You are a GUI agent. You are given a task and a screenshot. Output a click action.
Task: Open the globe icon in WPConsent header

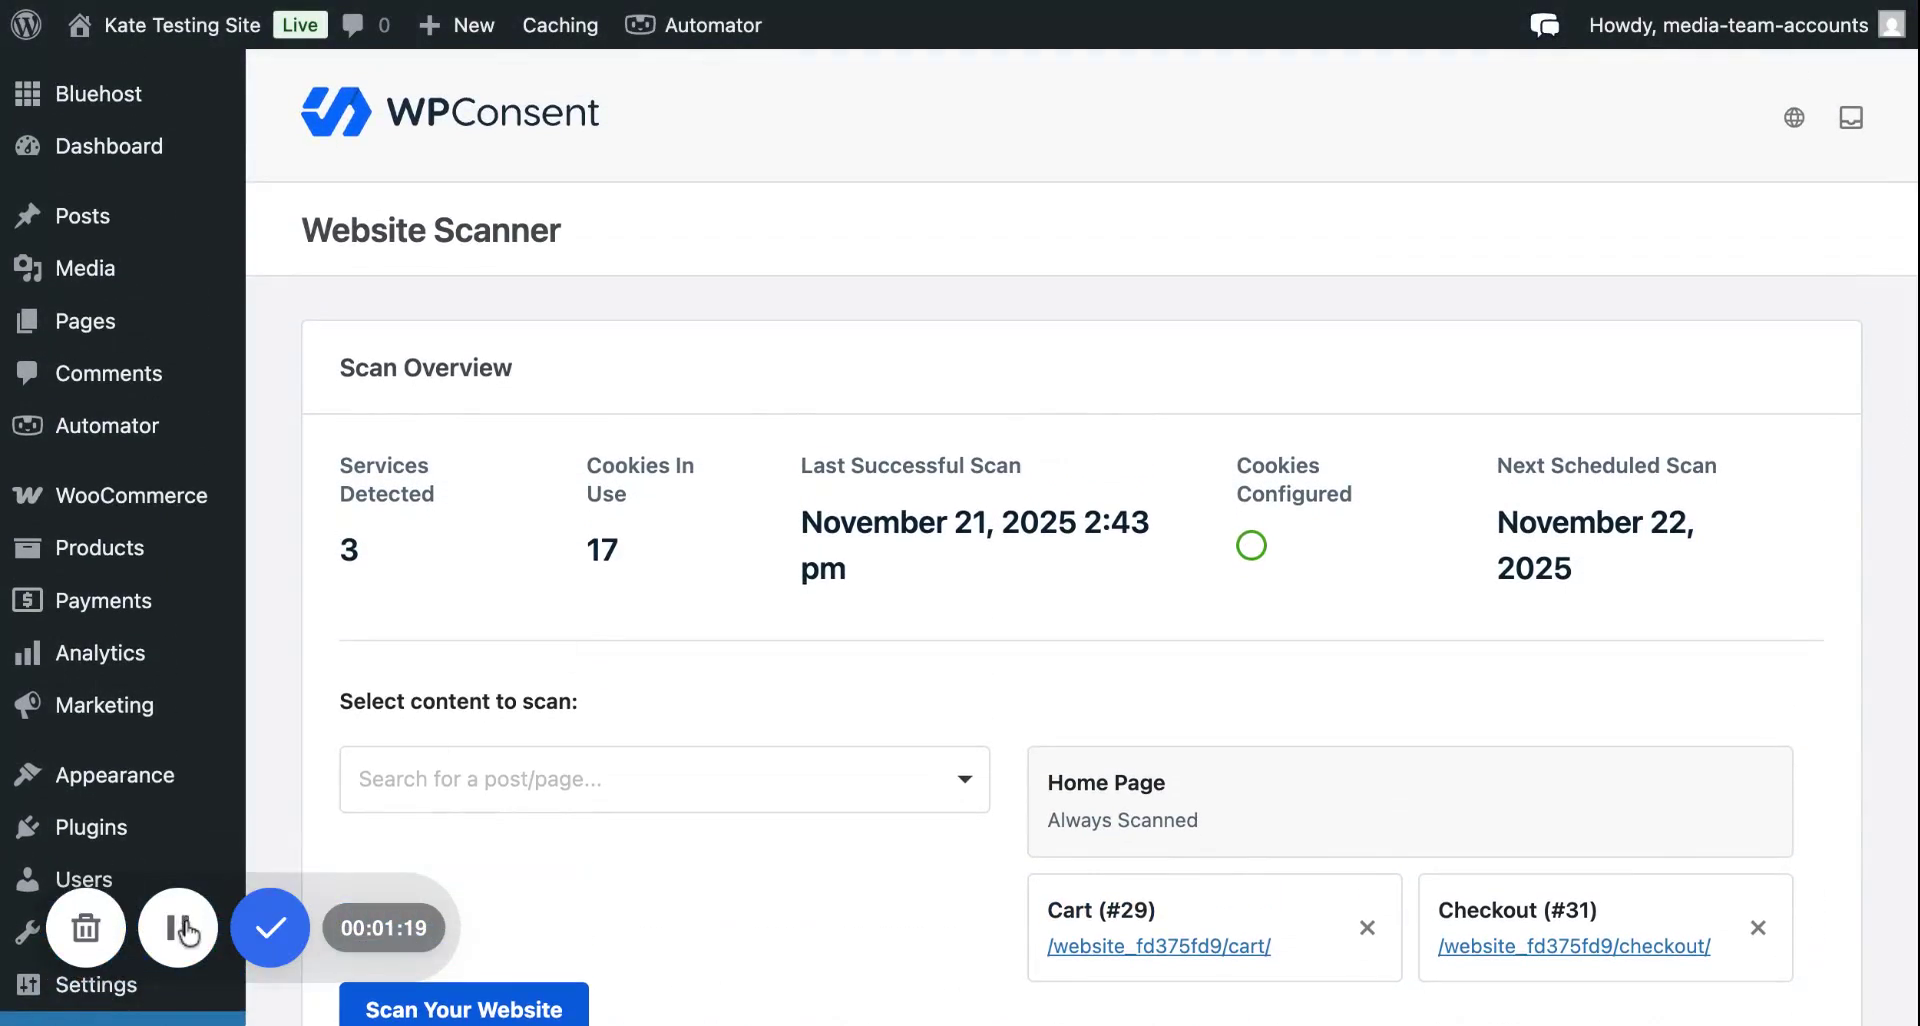(1794, 118)
